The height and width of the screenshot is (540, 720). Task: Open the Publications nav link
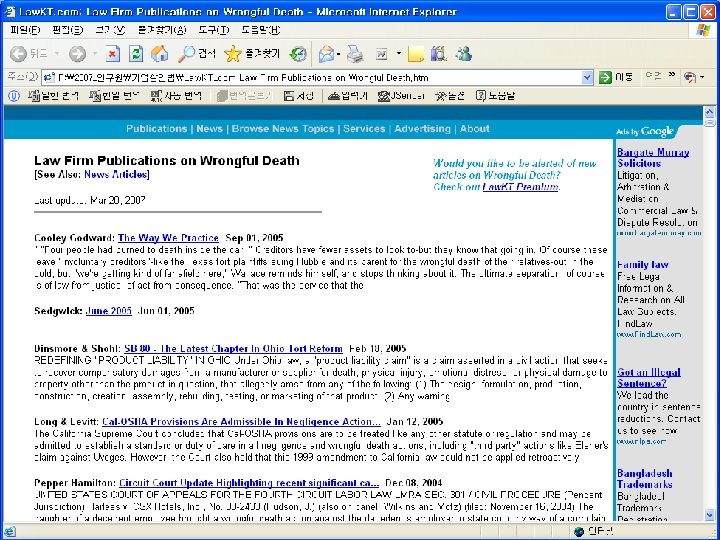coord(157,129)
